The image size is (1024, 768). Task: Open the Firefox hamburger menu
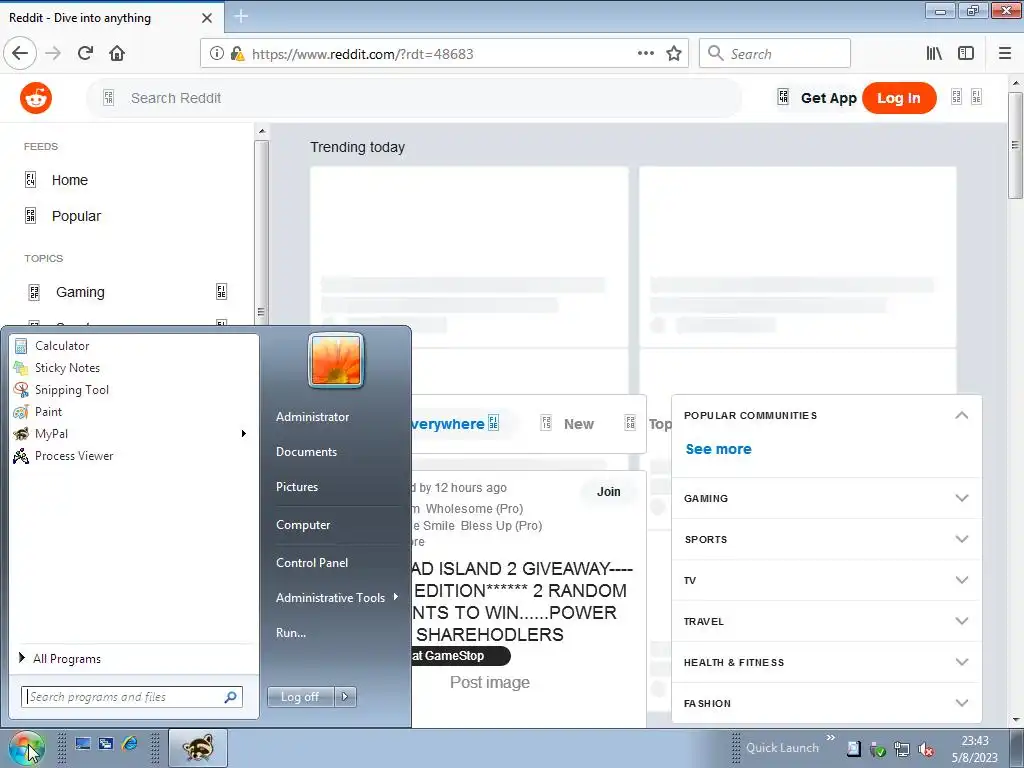pyautogui.click(x=1005, y=54)
